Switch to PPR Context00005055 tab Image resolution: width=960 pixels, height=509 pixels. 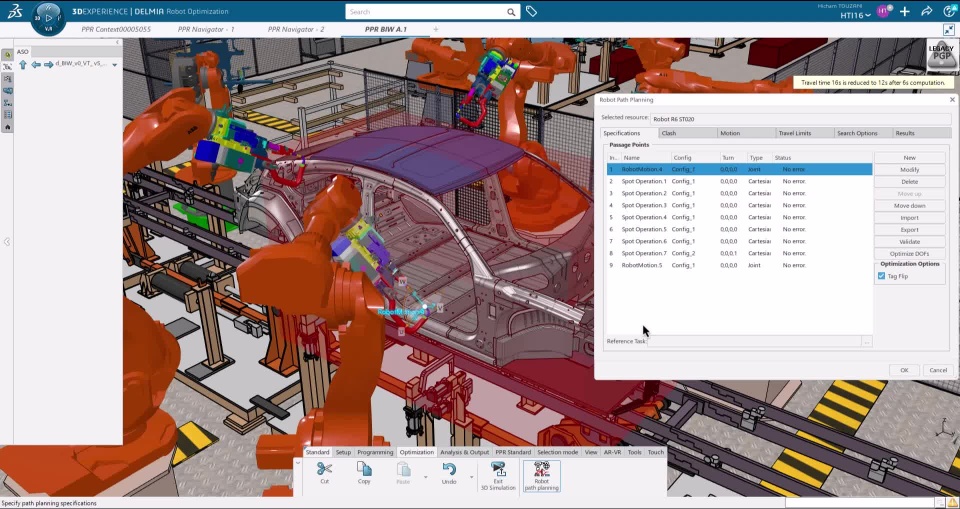116,29
